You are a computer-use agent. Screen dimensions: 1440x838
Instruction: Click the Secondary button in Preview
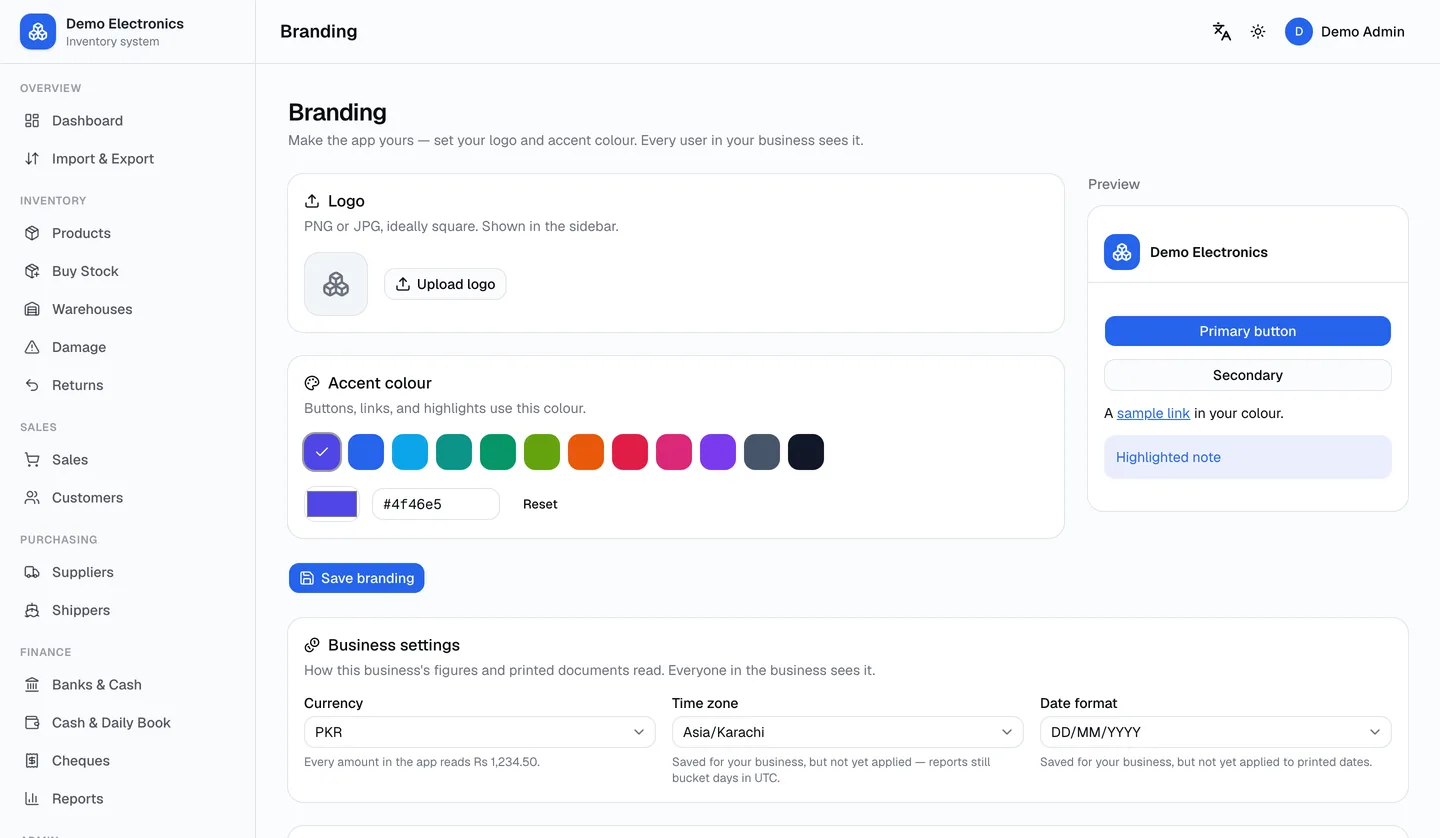point(1247,375)
